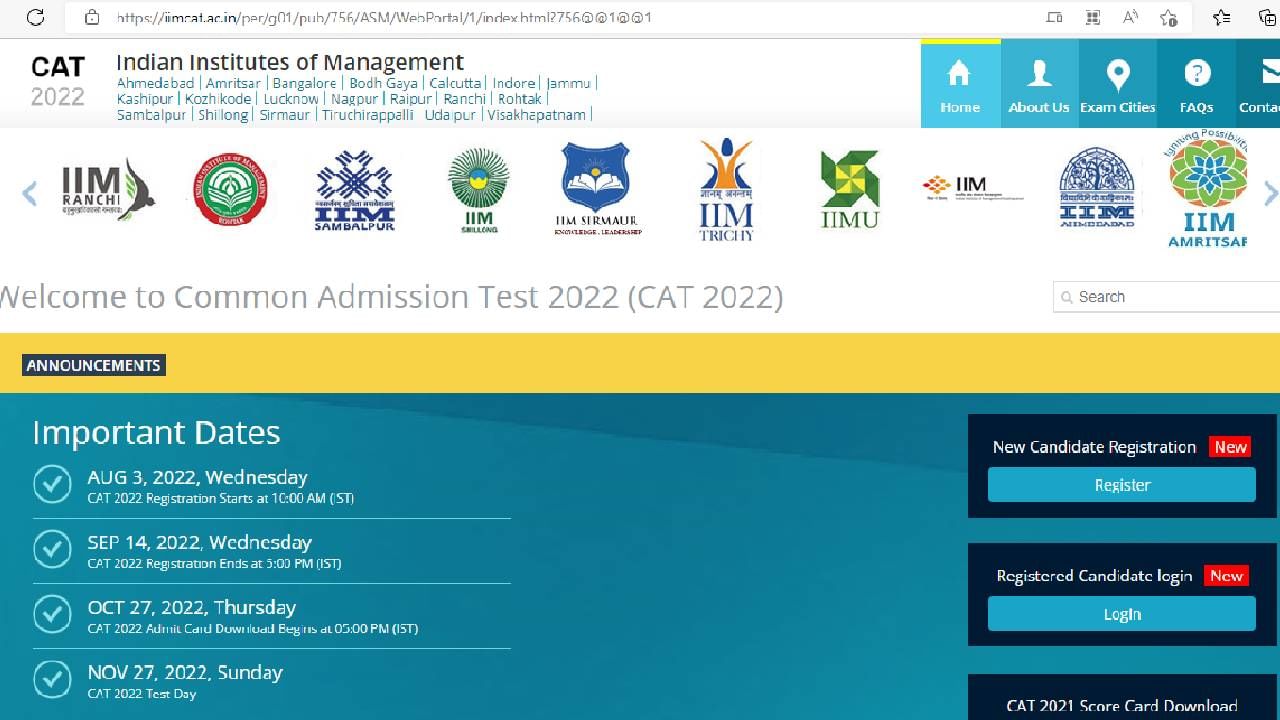The image size is (1280, 720).
Task: Open the Bangalore link
Action: [x=305, y=83]
